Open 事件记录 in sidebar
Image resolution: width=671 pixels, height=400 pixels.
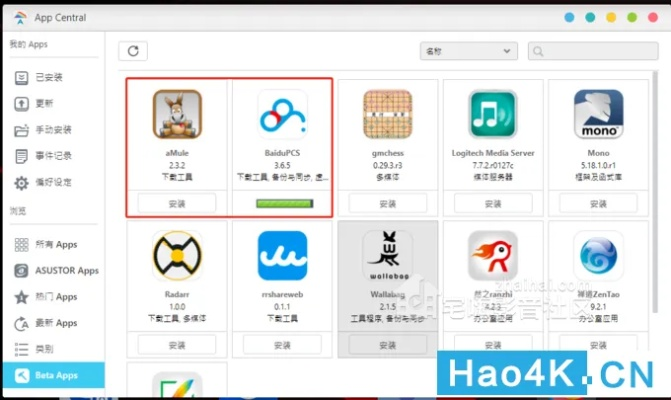click(x=54, y=156)
